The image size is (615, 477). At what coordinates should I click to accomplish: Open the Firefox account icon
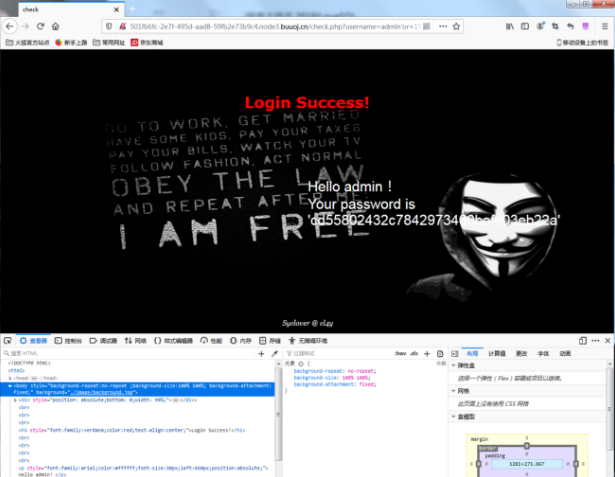point(540,26)
